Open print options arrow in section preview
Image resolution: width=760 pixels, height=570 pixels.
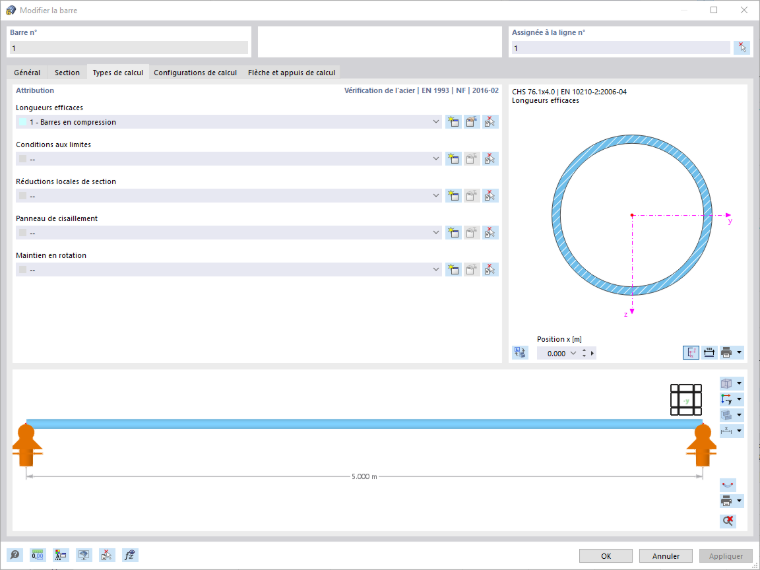[x=739, y=352]
